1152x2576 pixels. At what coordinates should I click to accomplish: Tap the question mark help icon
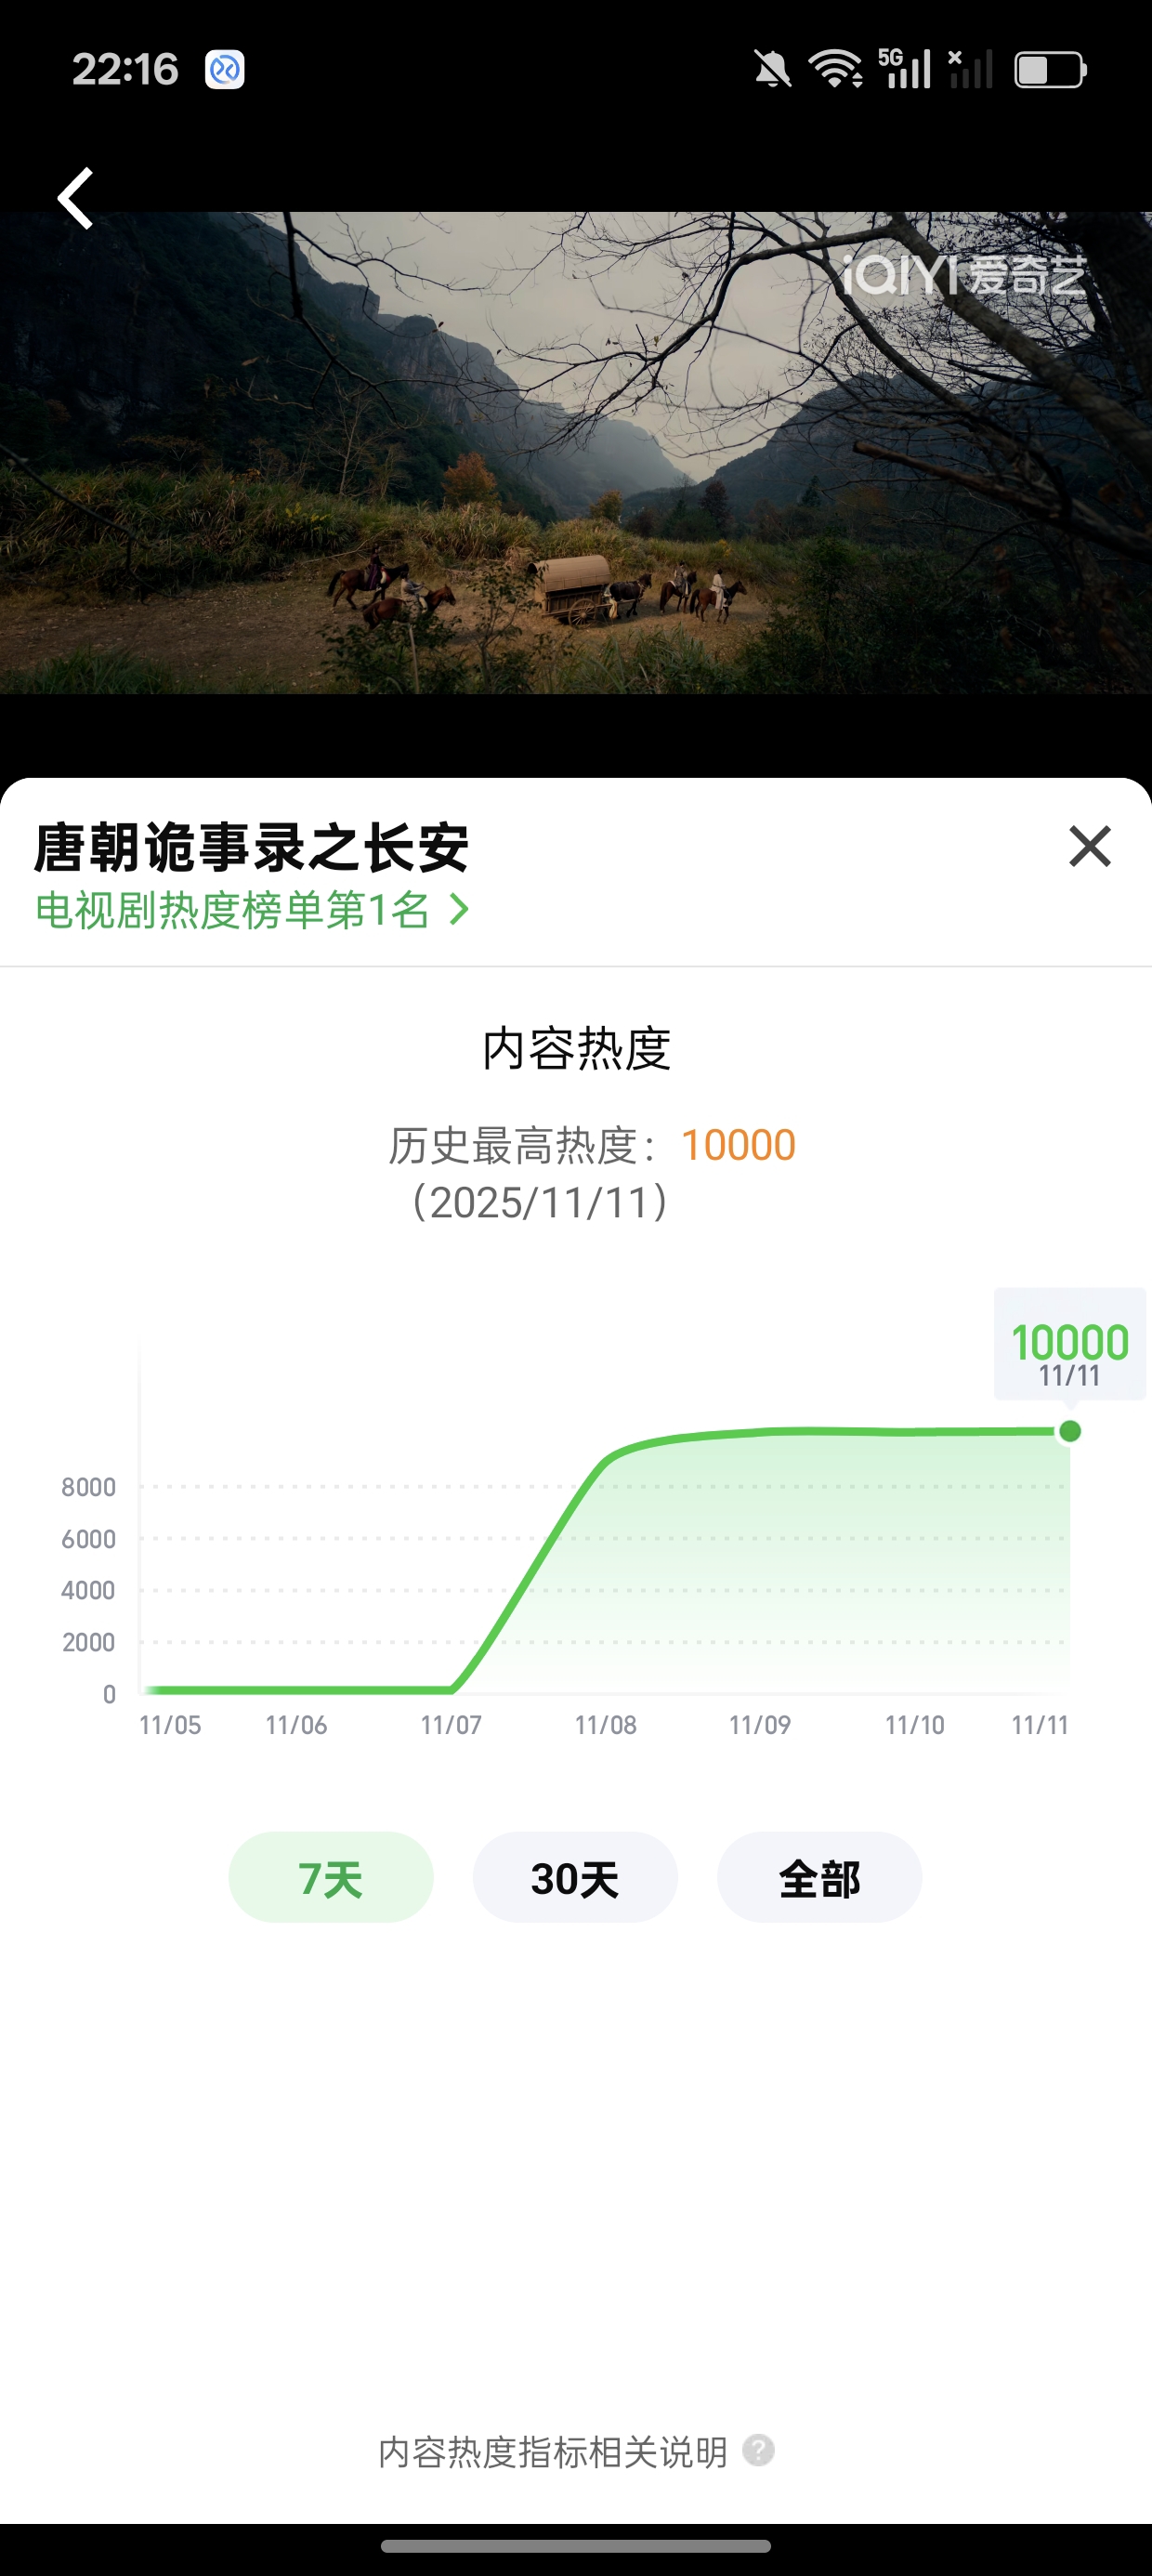(758, 2450)
